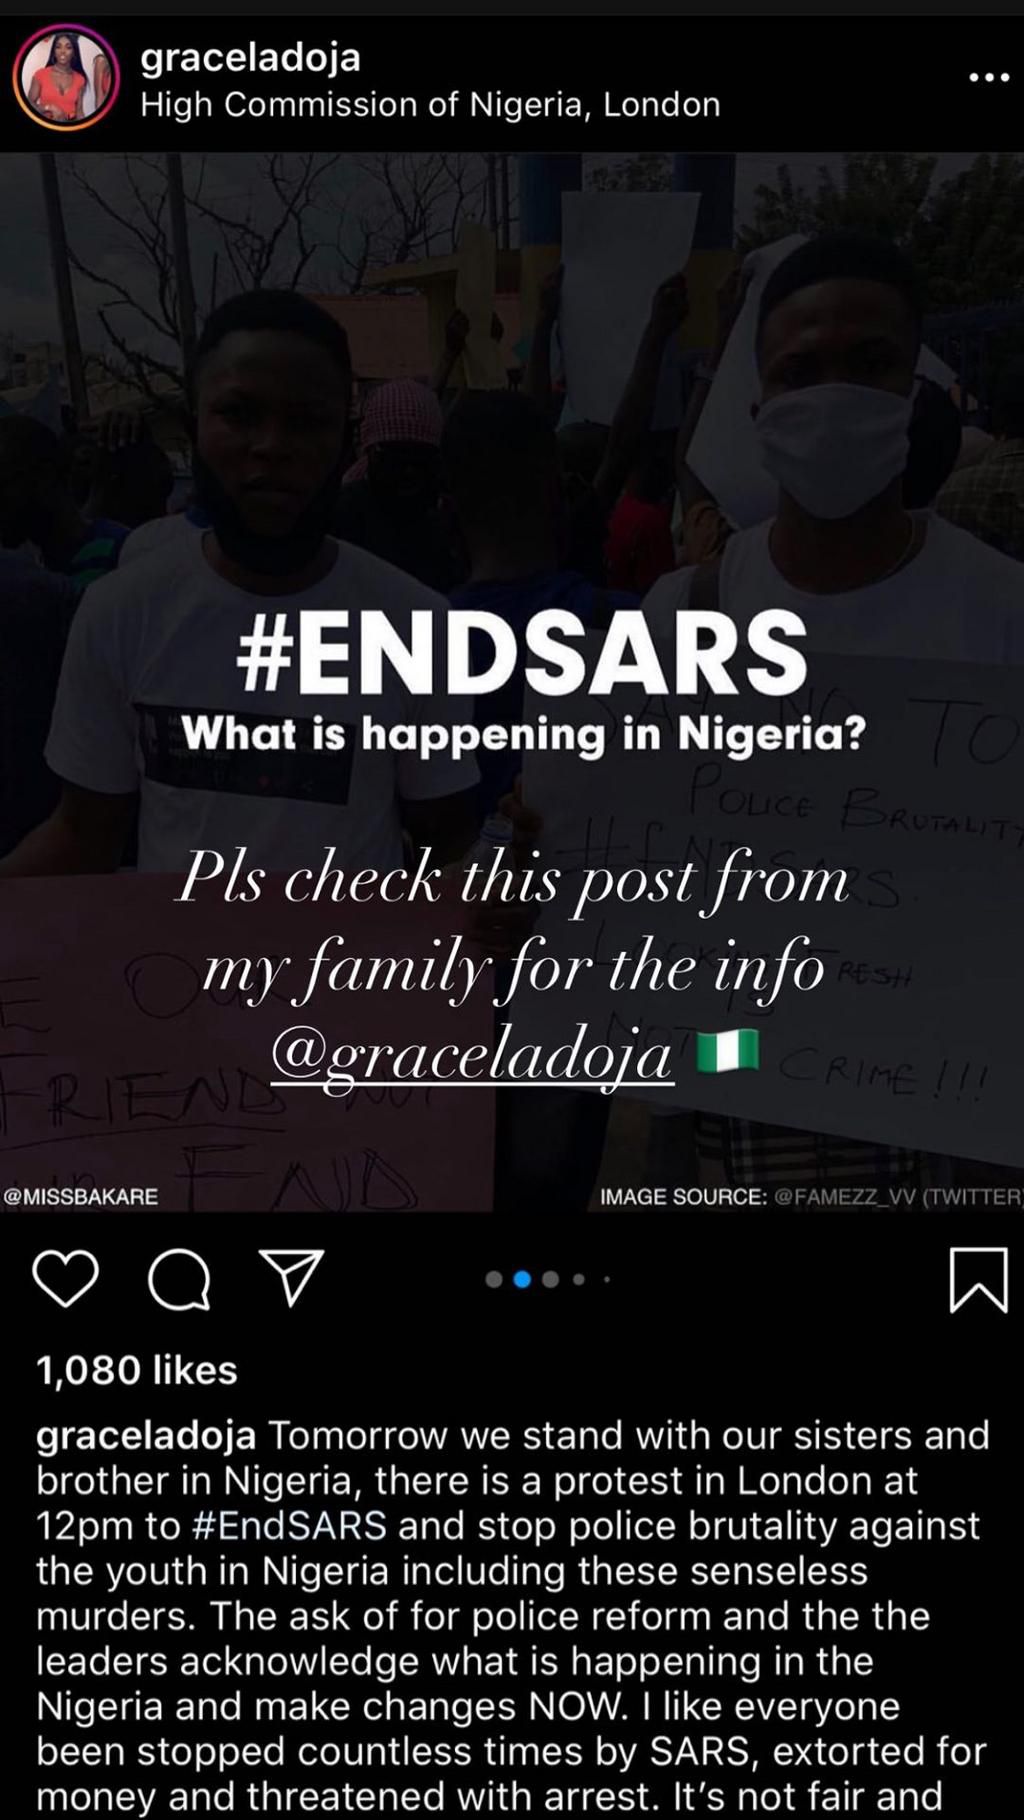Jump to the first carousel dot

click(493, 1279)
